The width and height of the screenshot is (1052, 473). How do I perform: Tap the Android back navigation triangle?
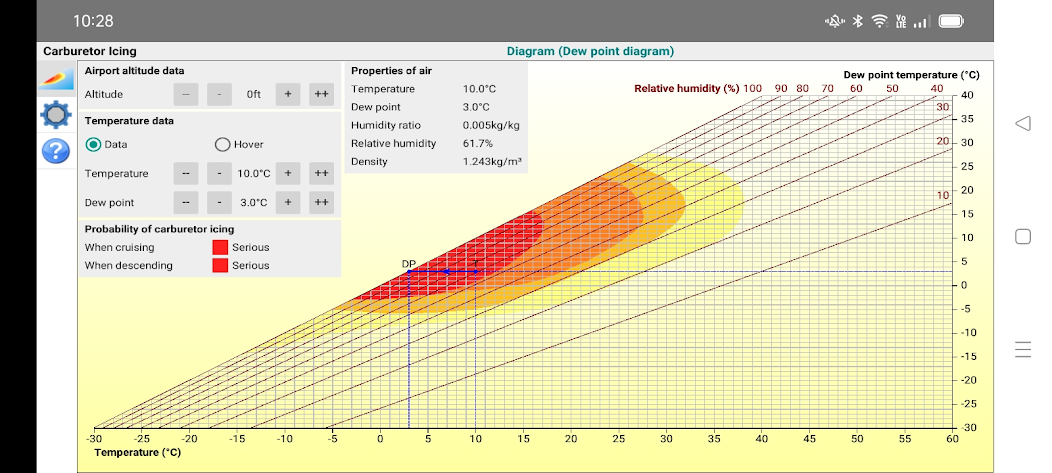tap(1022, 123)
